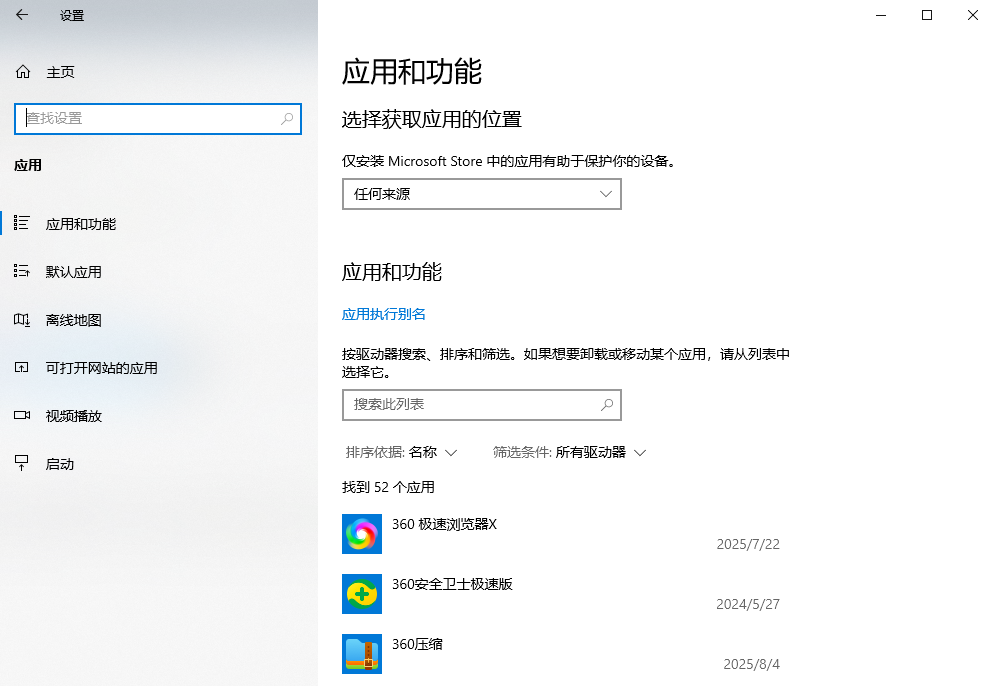Select the 可打开网站的应用 icon

(21, 367)
